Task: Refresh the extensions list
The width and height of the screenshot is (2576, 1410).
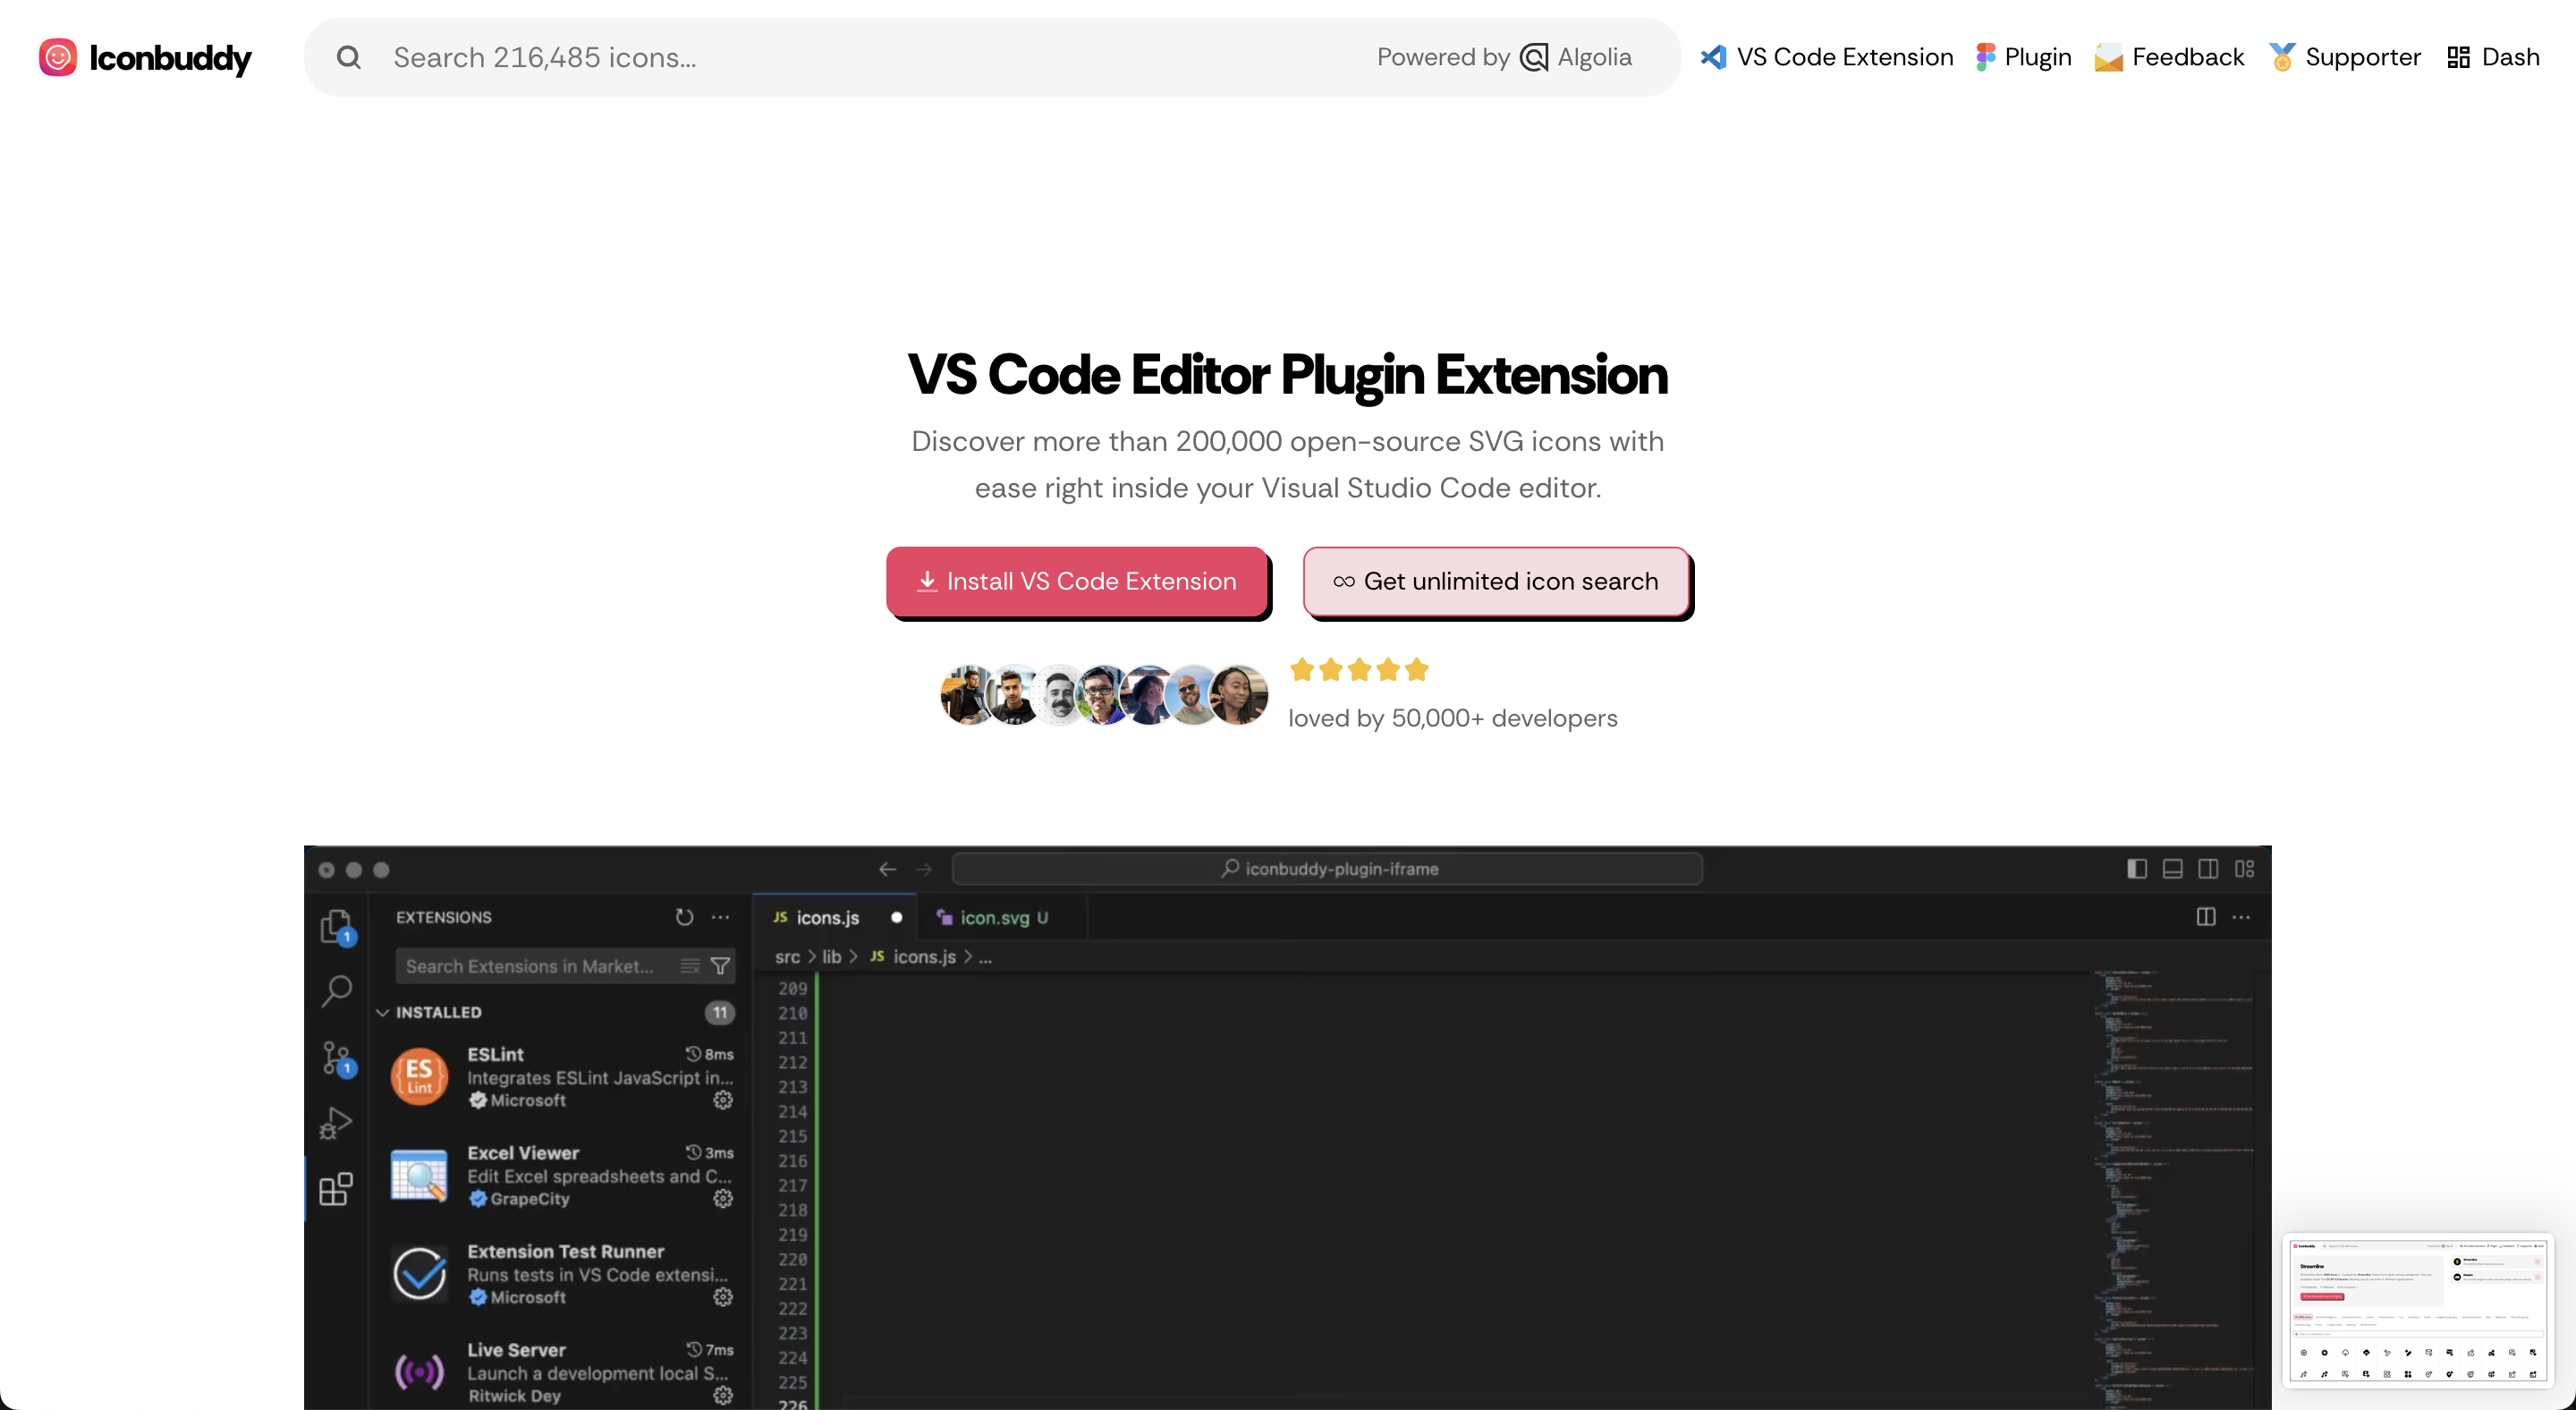Action: pos(684,916)
